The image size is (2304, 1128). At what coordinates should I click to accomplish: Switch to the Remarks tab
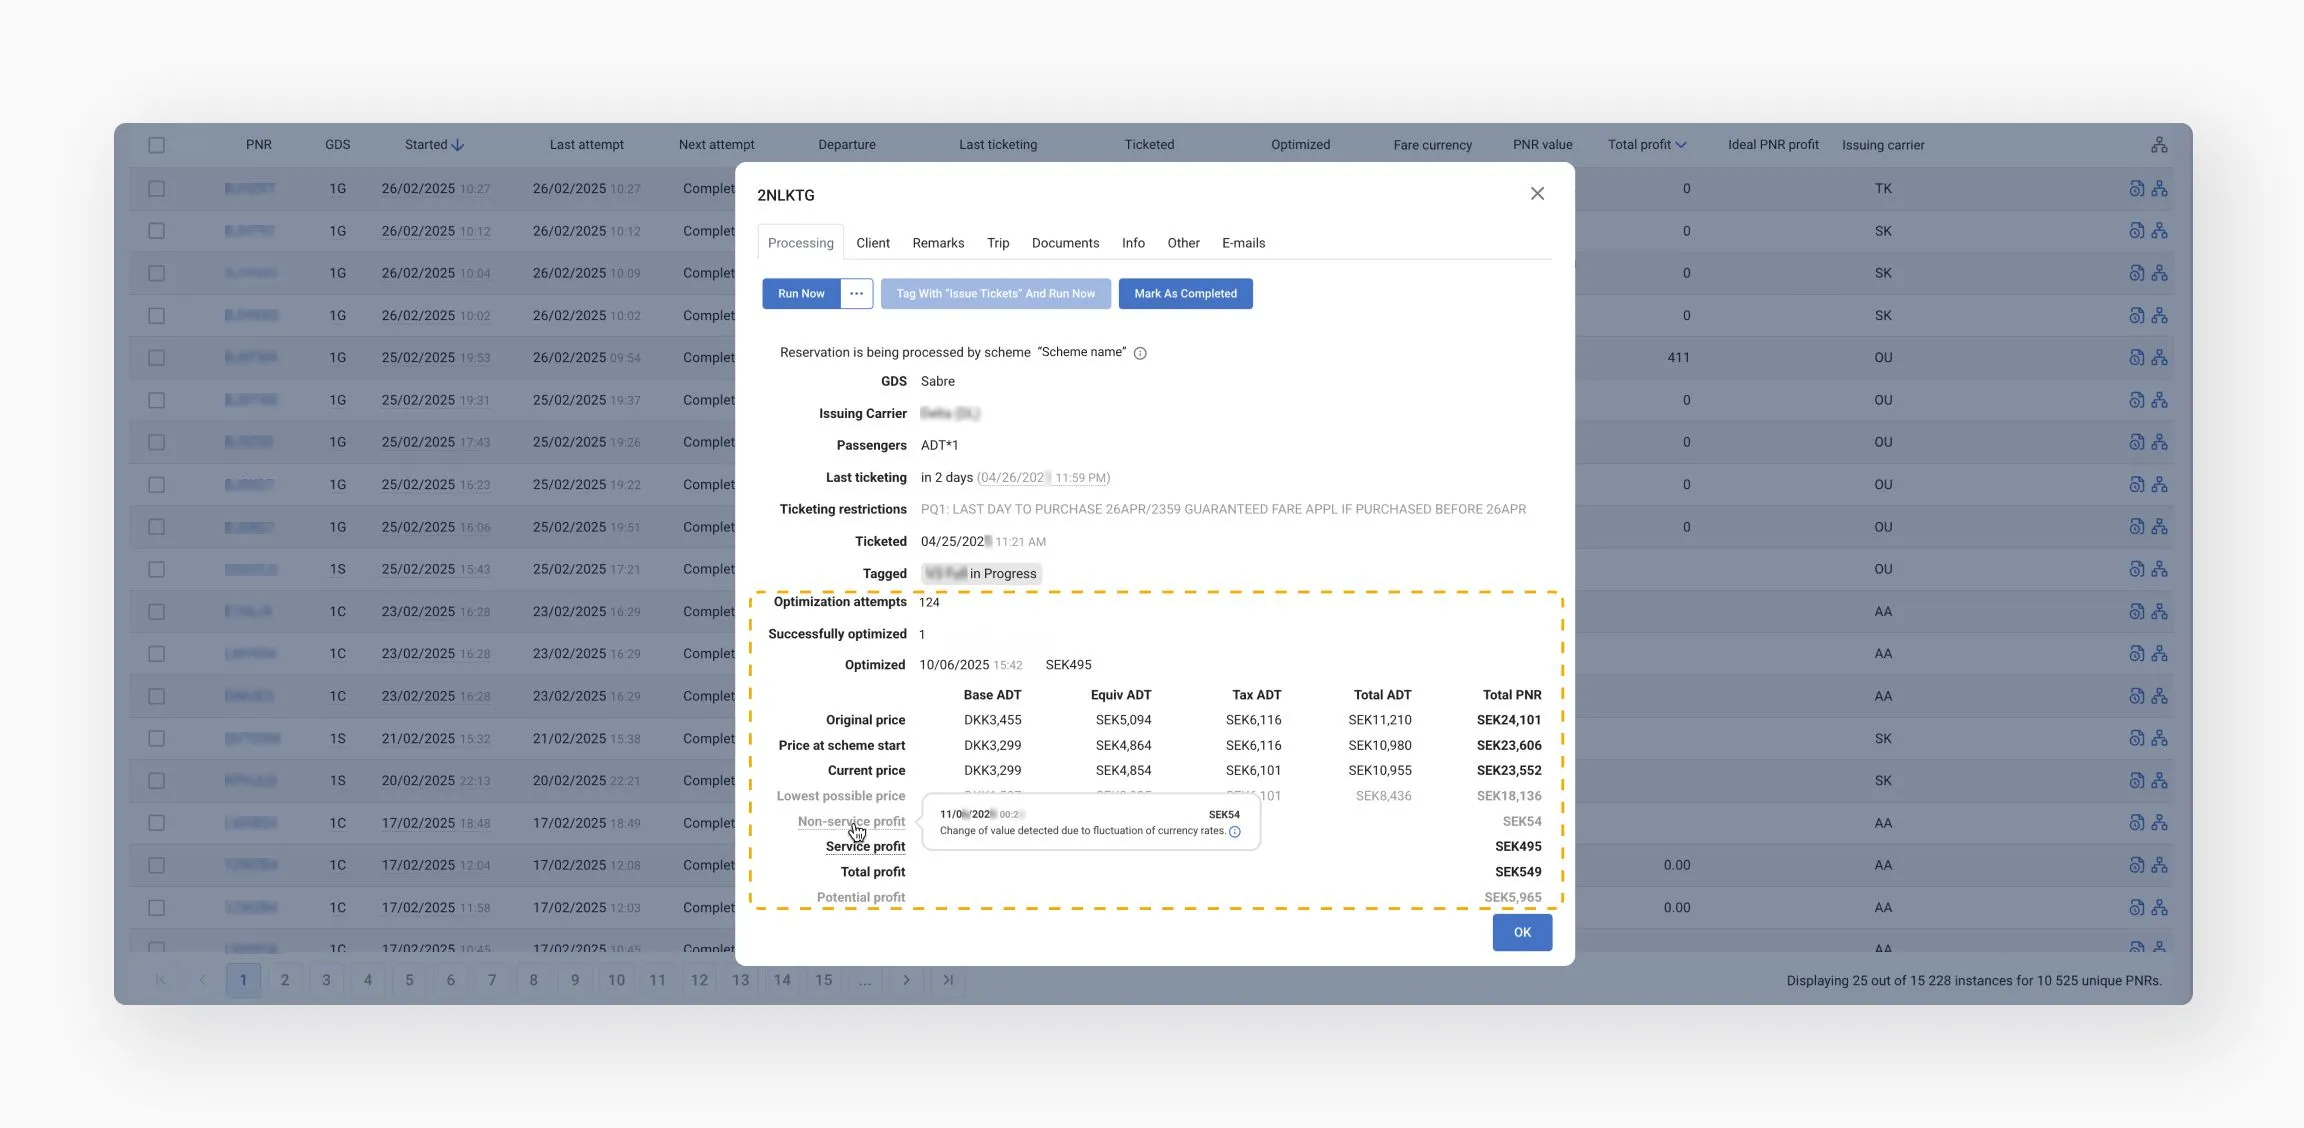coord(938,243)
